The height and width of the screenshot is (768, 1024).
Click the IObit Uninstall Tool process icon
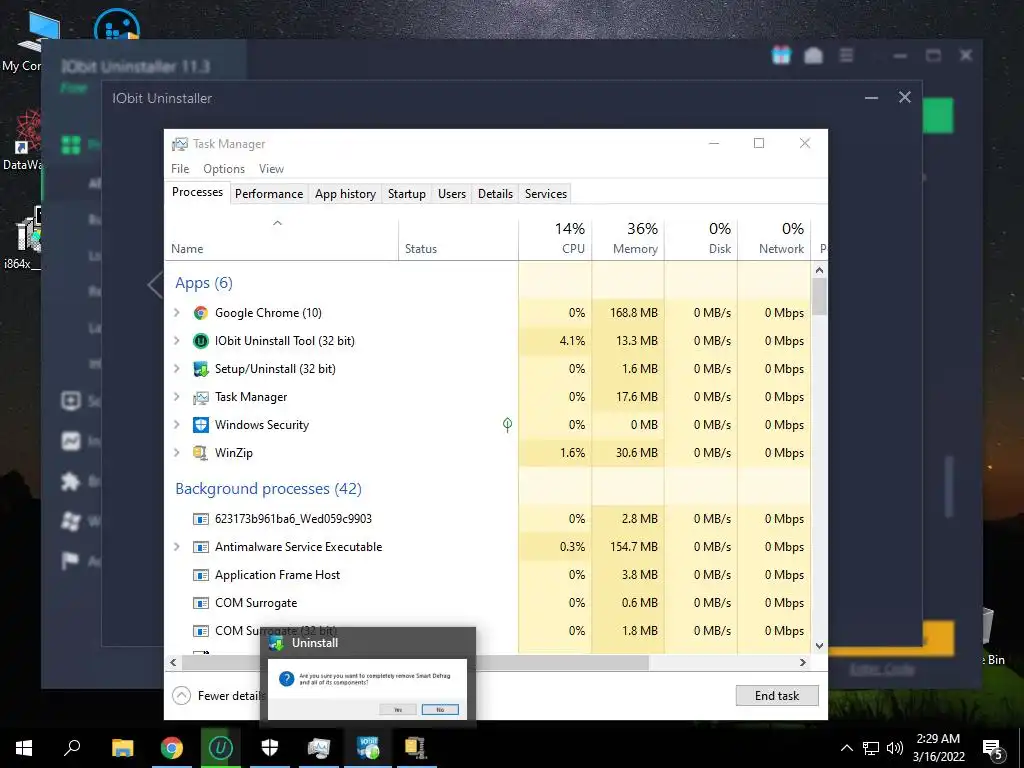pyautogui.click(x=200, y=341)
